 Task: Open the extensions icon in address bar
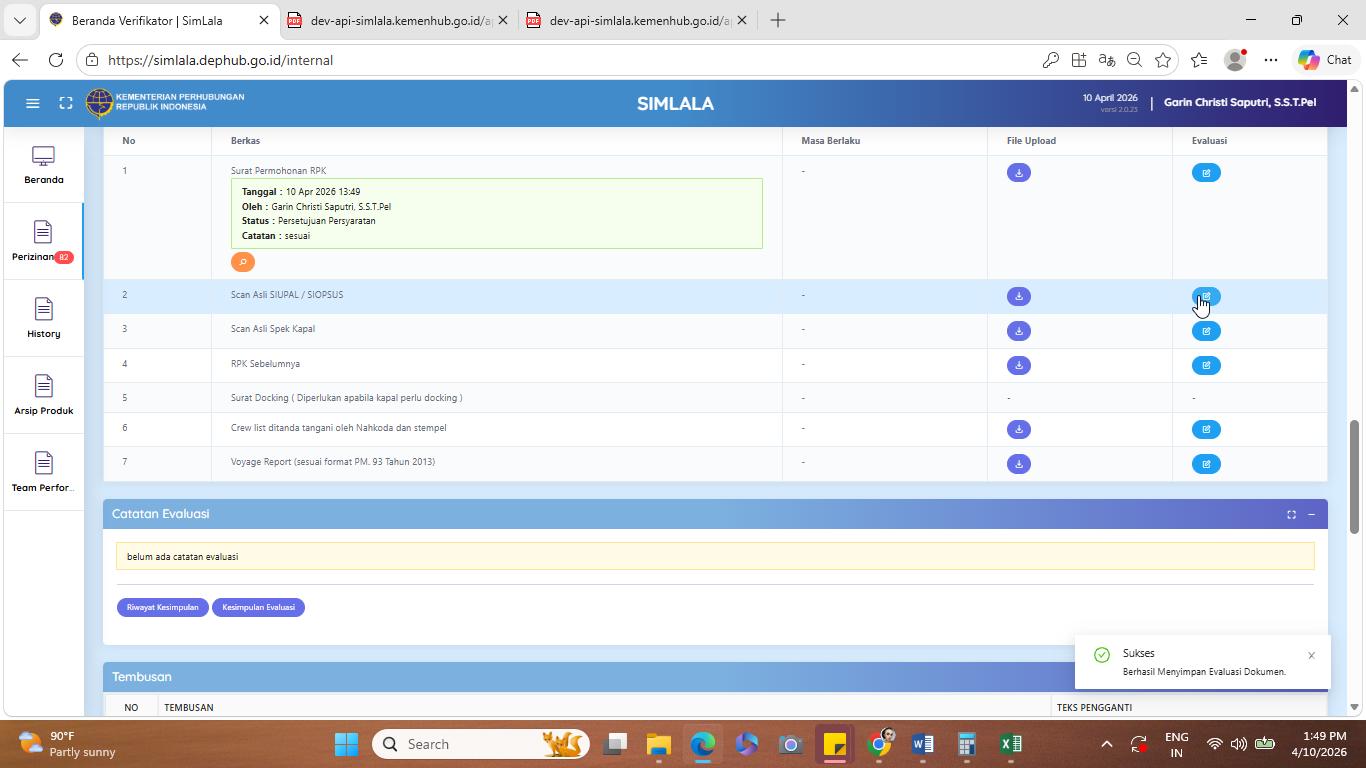point(1078,60)
